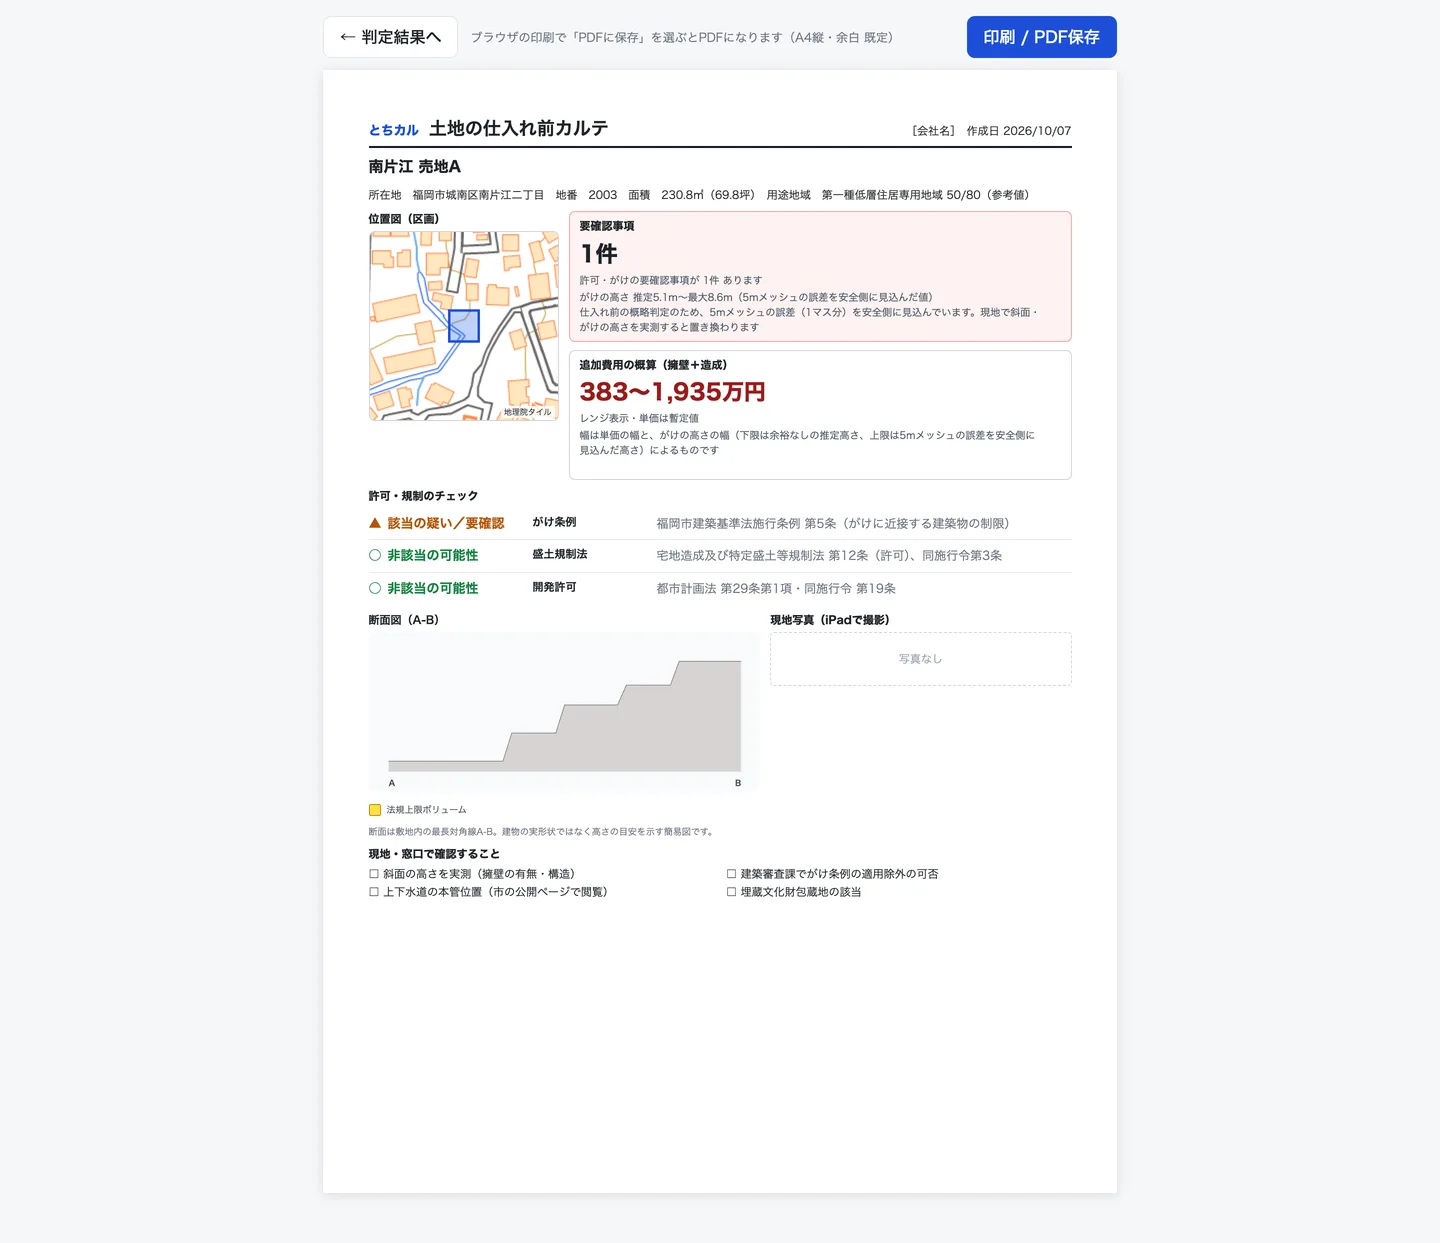1440x1243 pixels.
Task: Select the 土地の仕入れ前カルテ title
Action: point(519,128)
